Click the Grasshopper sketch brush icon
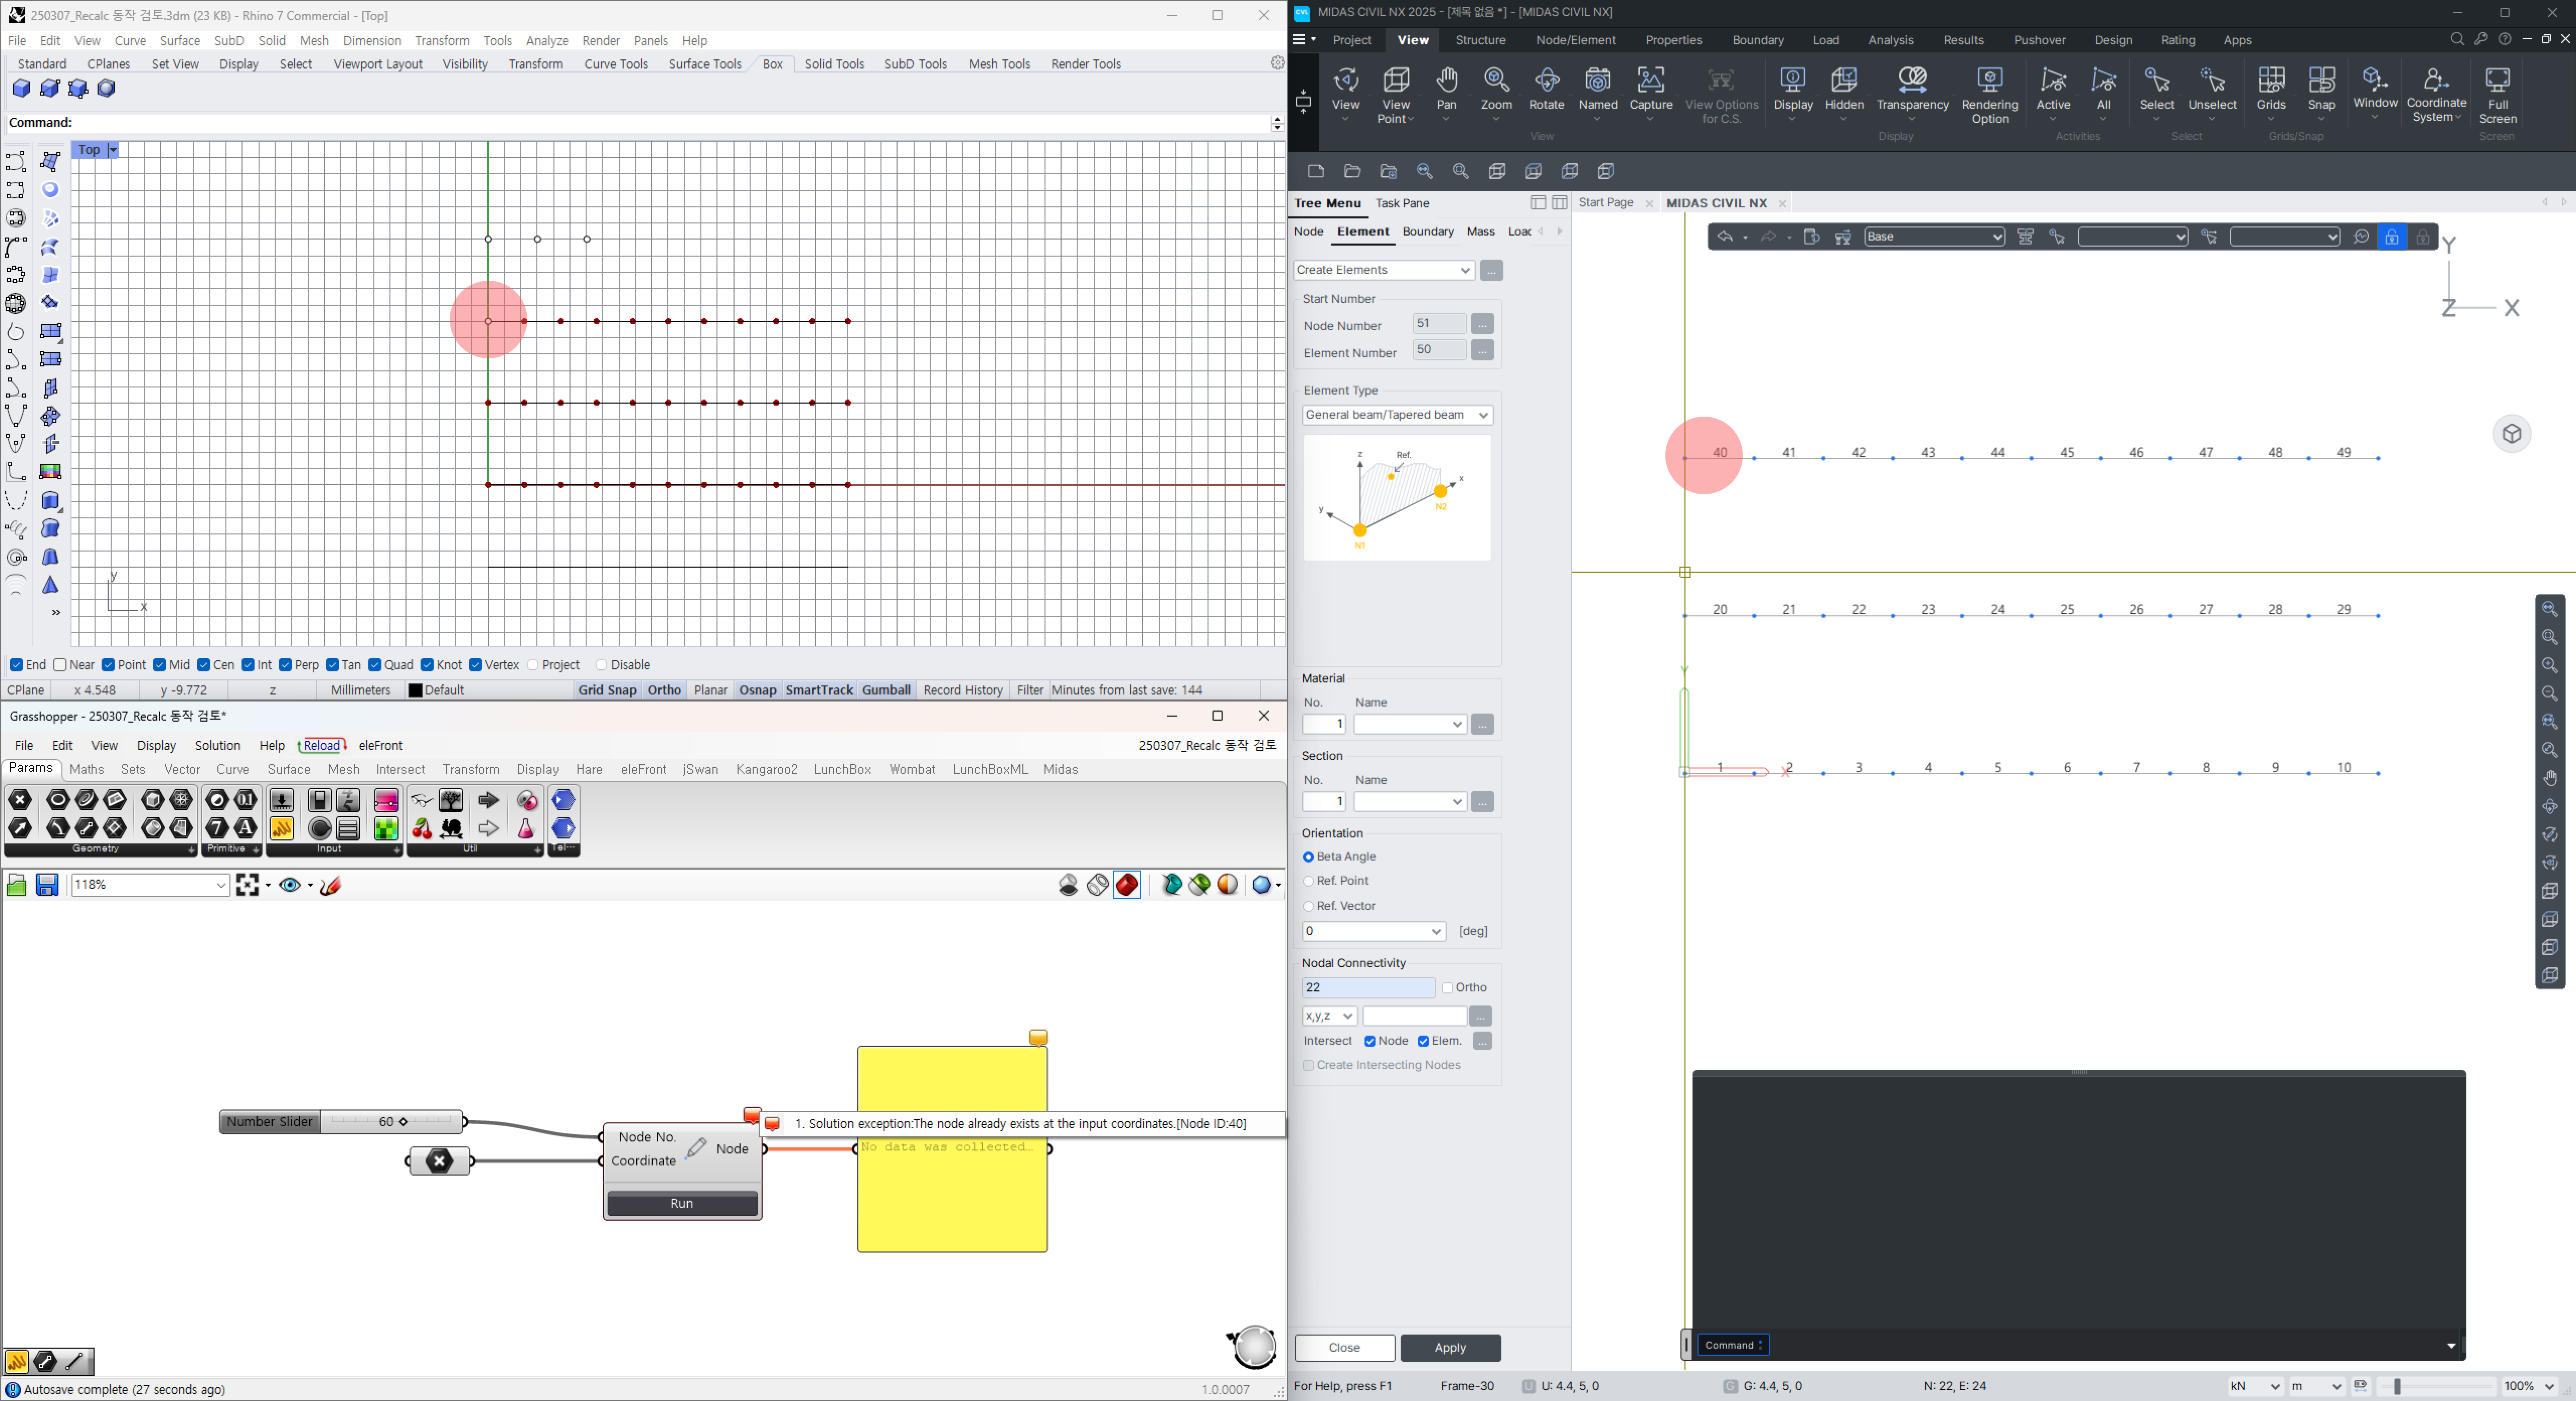 click(x=331, y=885)
